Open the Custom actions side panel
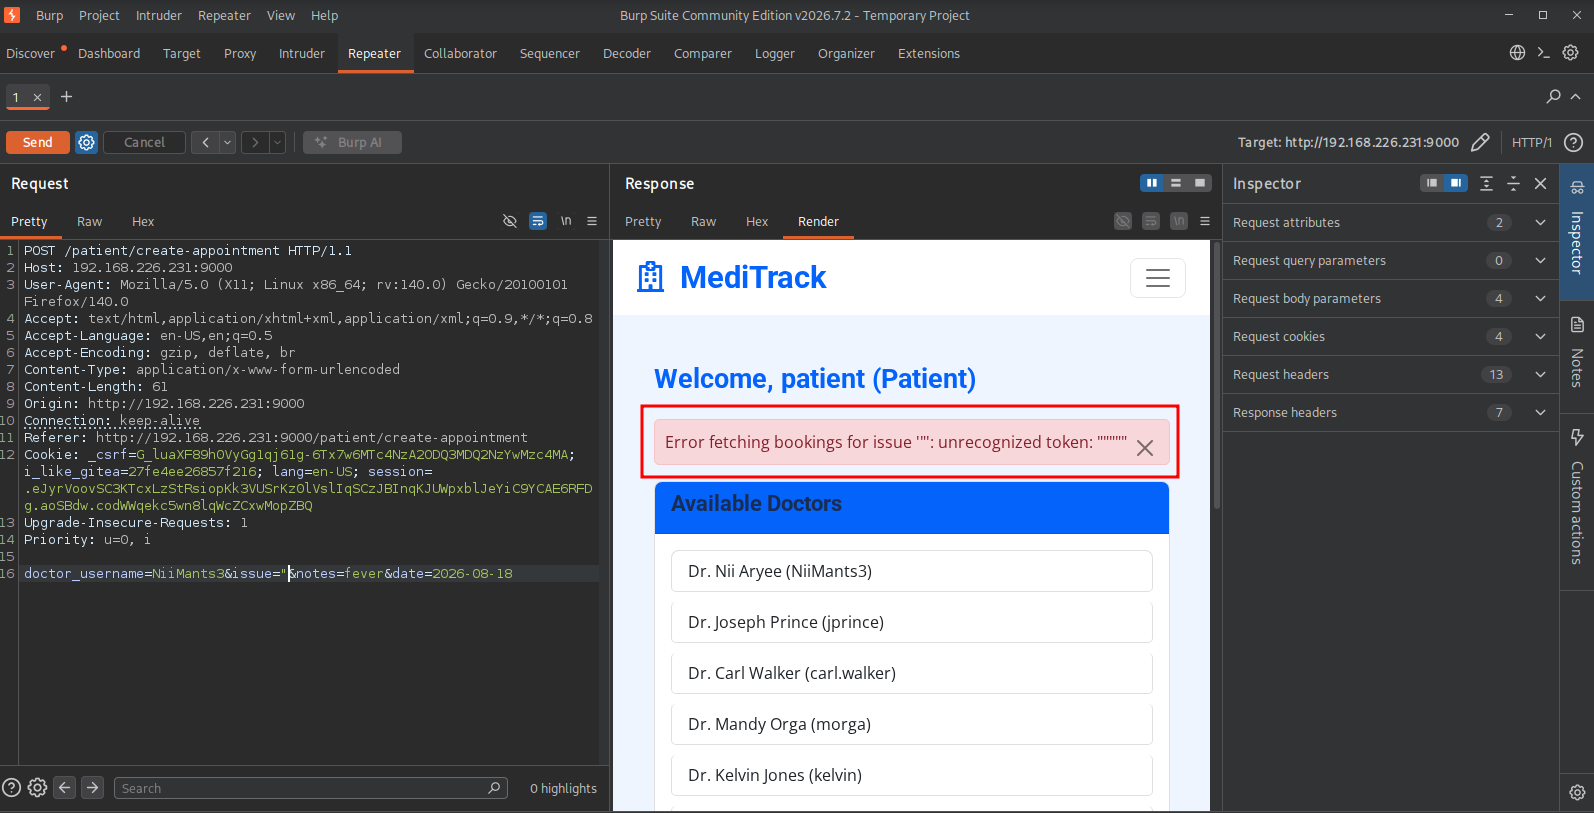This screenshot has height=813, width=1594. [x=1577, y=497]
